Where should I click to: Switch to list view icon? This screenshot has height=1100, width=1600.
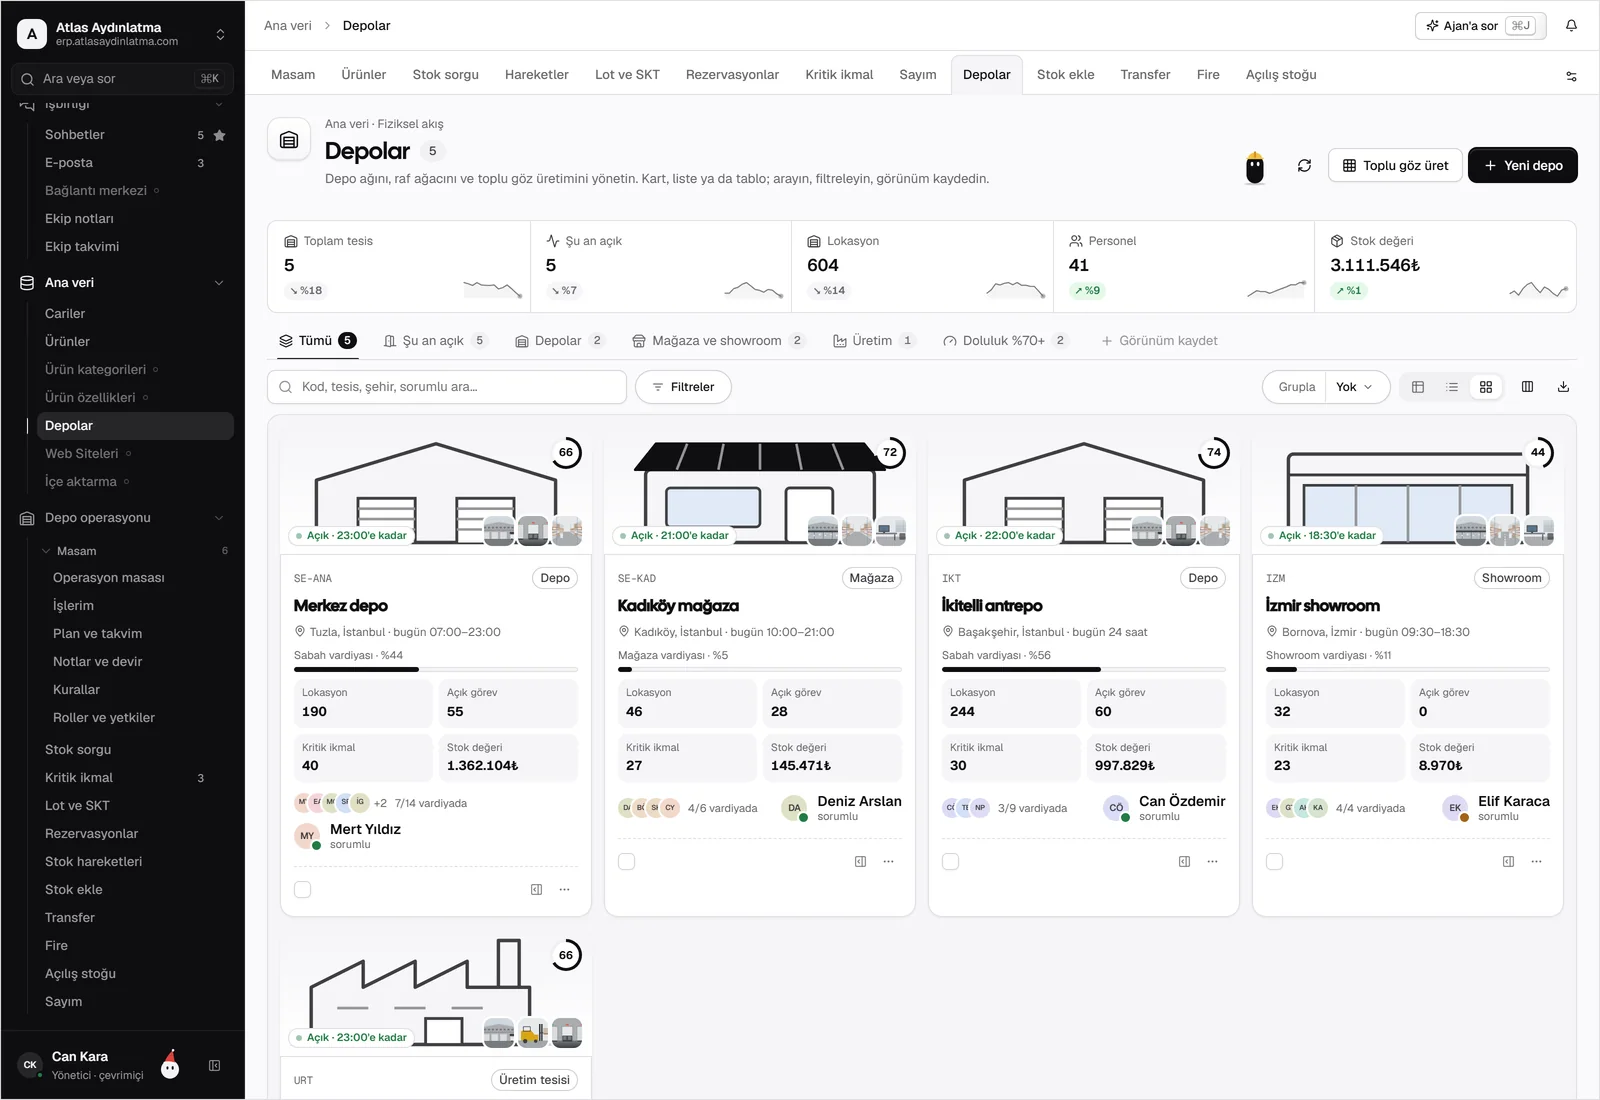click(1452, 387)
